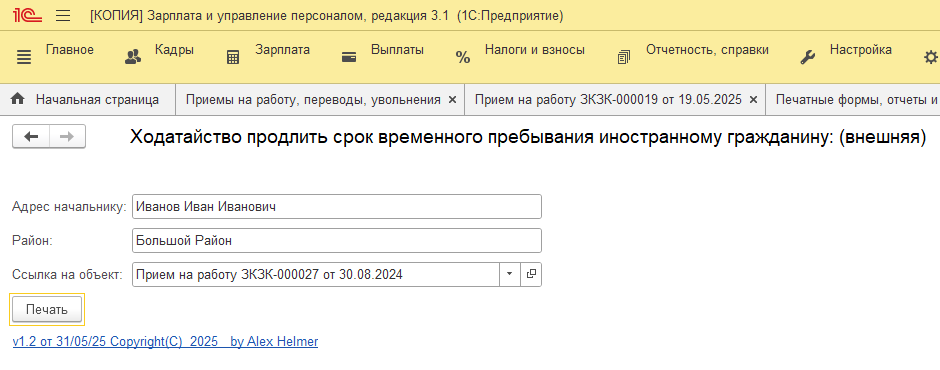Open the Кадры section people icon
The height and width of the screenshot is (370, 940).
[132, 58]
